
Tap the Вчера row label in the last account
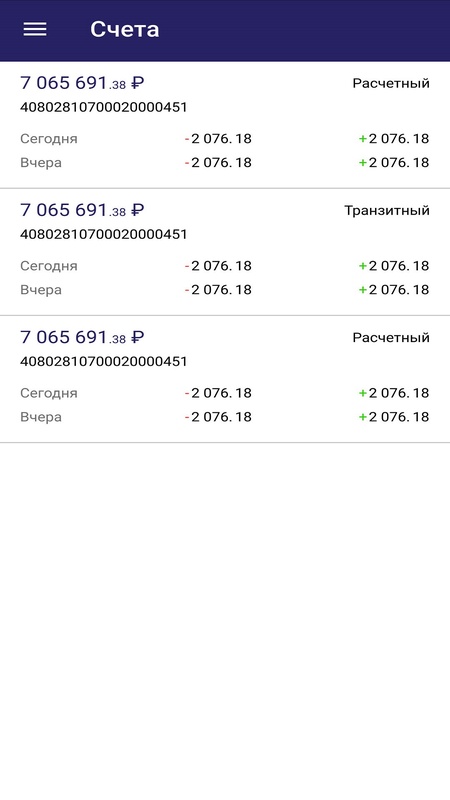pyautogui.click(x=41, y=416)
